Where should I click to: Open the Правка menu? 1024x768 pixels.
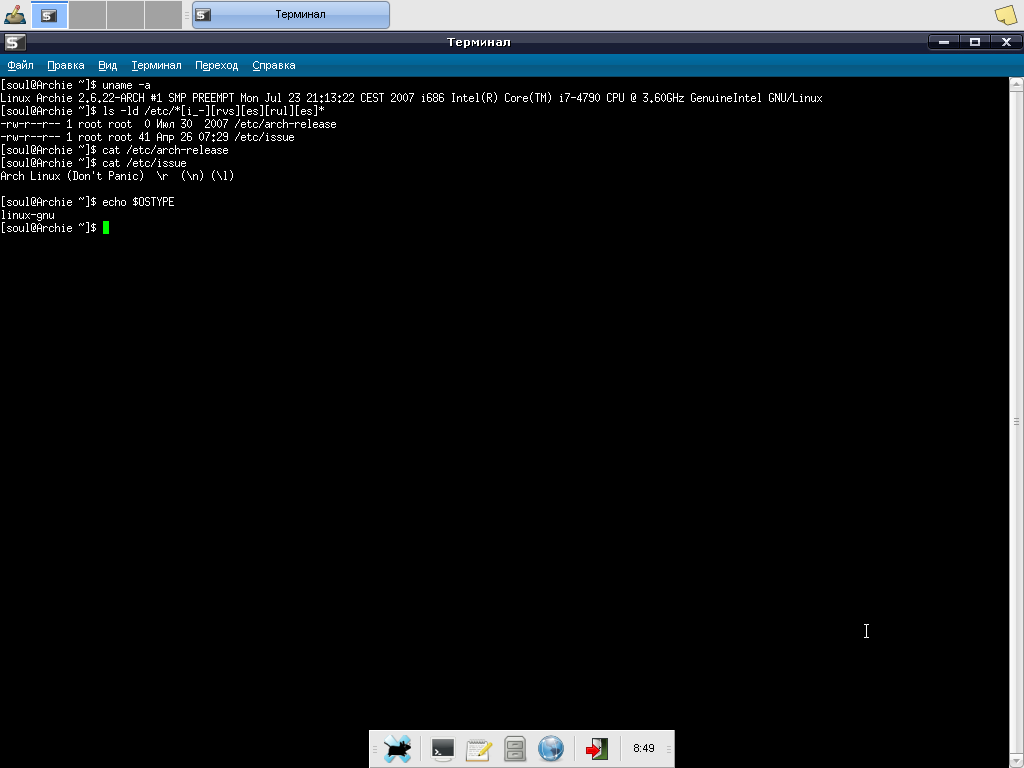(65, 65)
